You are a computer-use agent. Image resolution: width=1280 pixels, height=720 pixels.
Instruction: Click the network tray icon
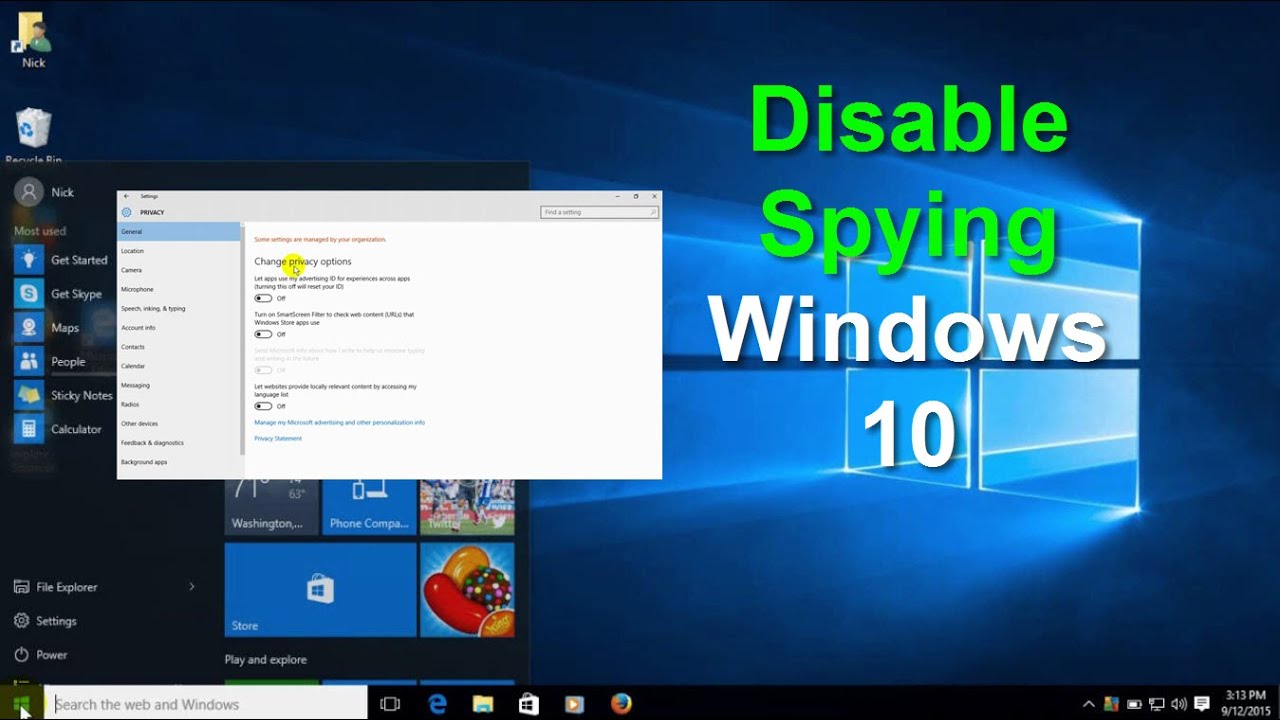1157,704
